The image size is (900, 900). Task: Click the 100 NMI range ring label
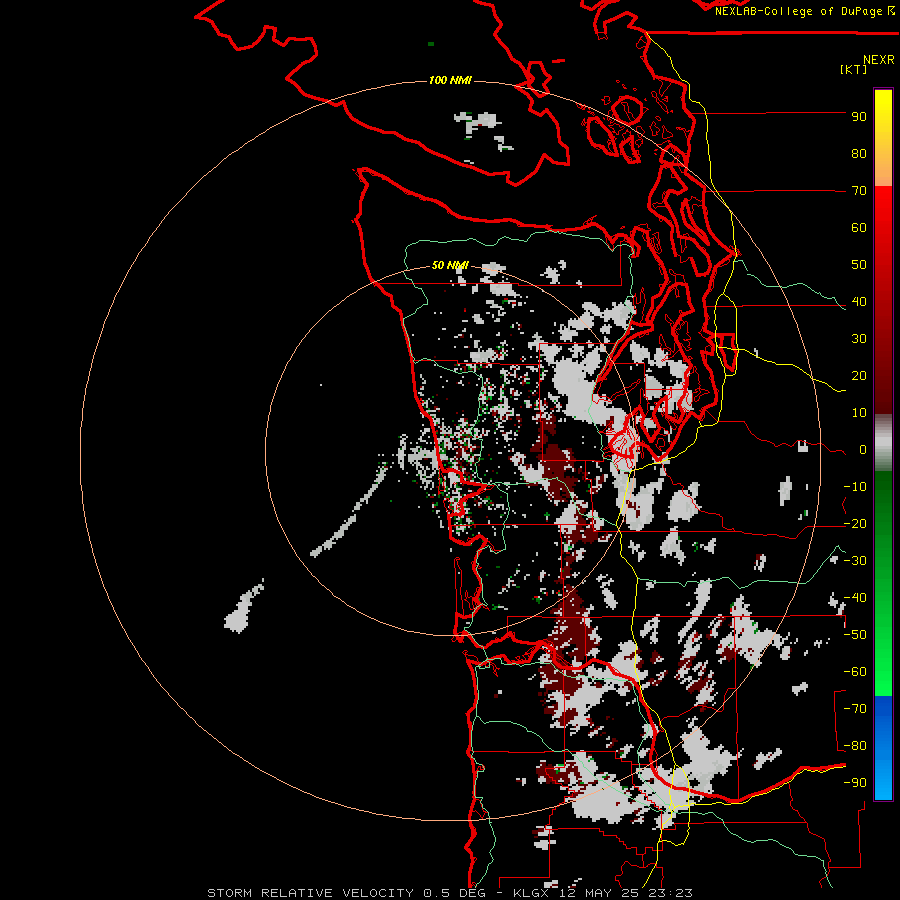(450, 80)
